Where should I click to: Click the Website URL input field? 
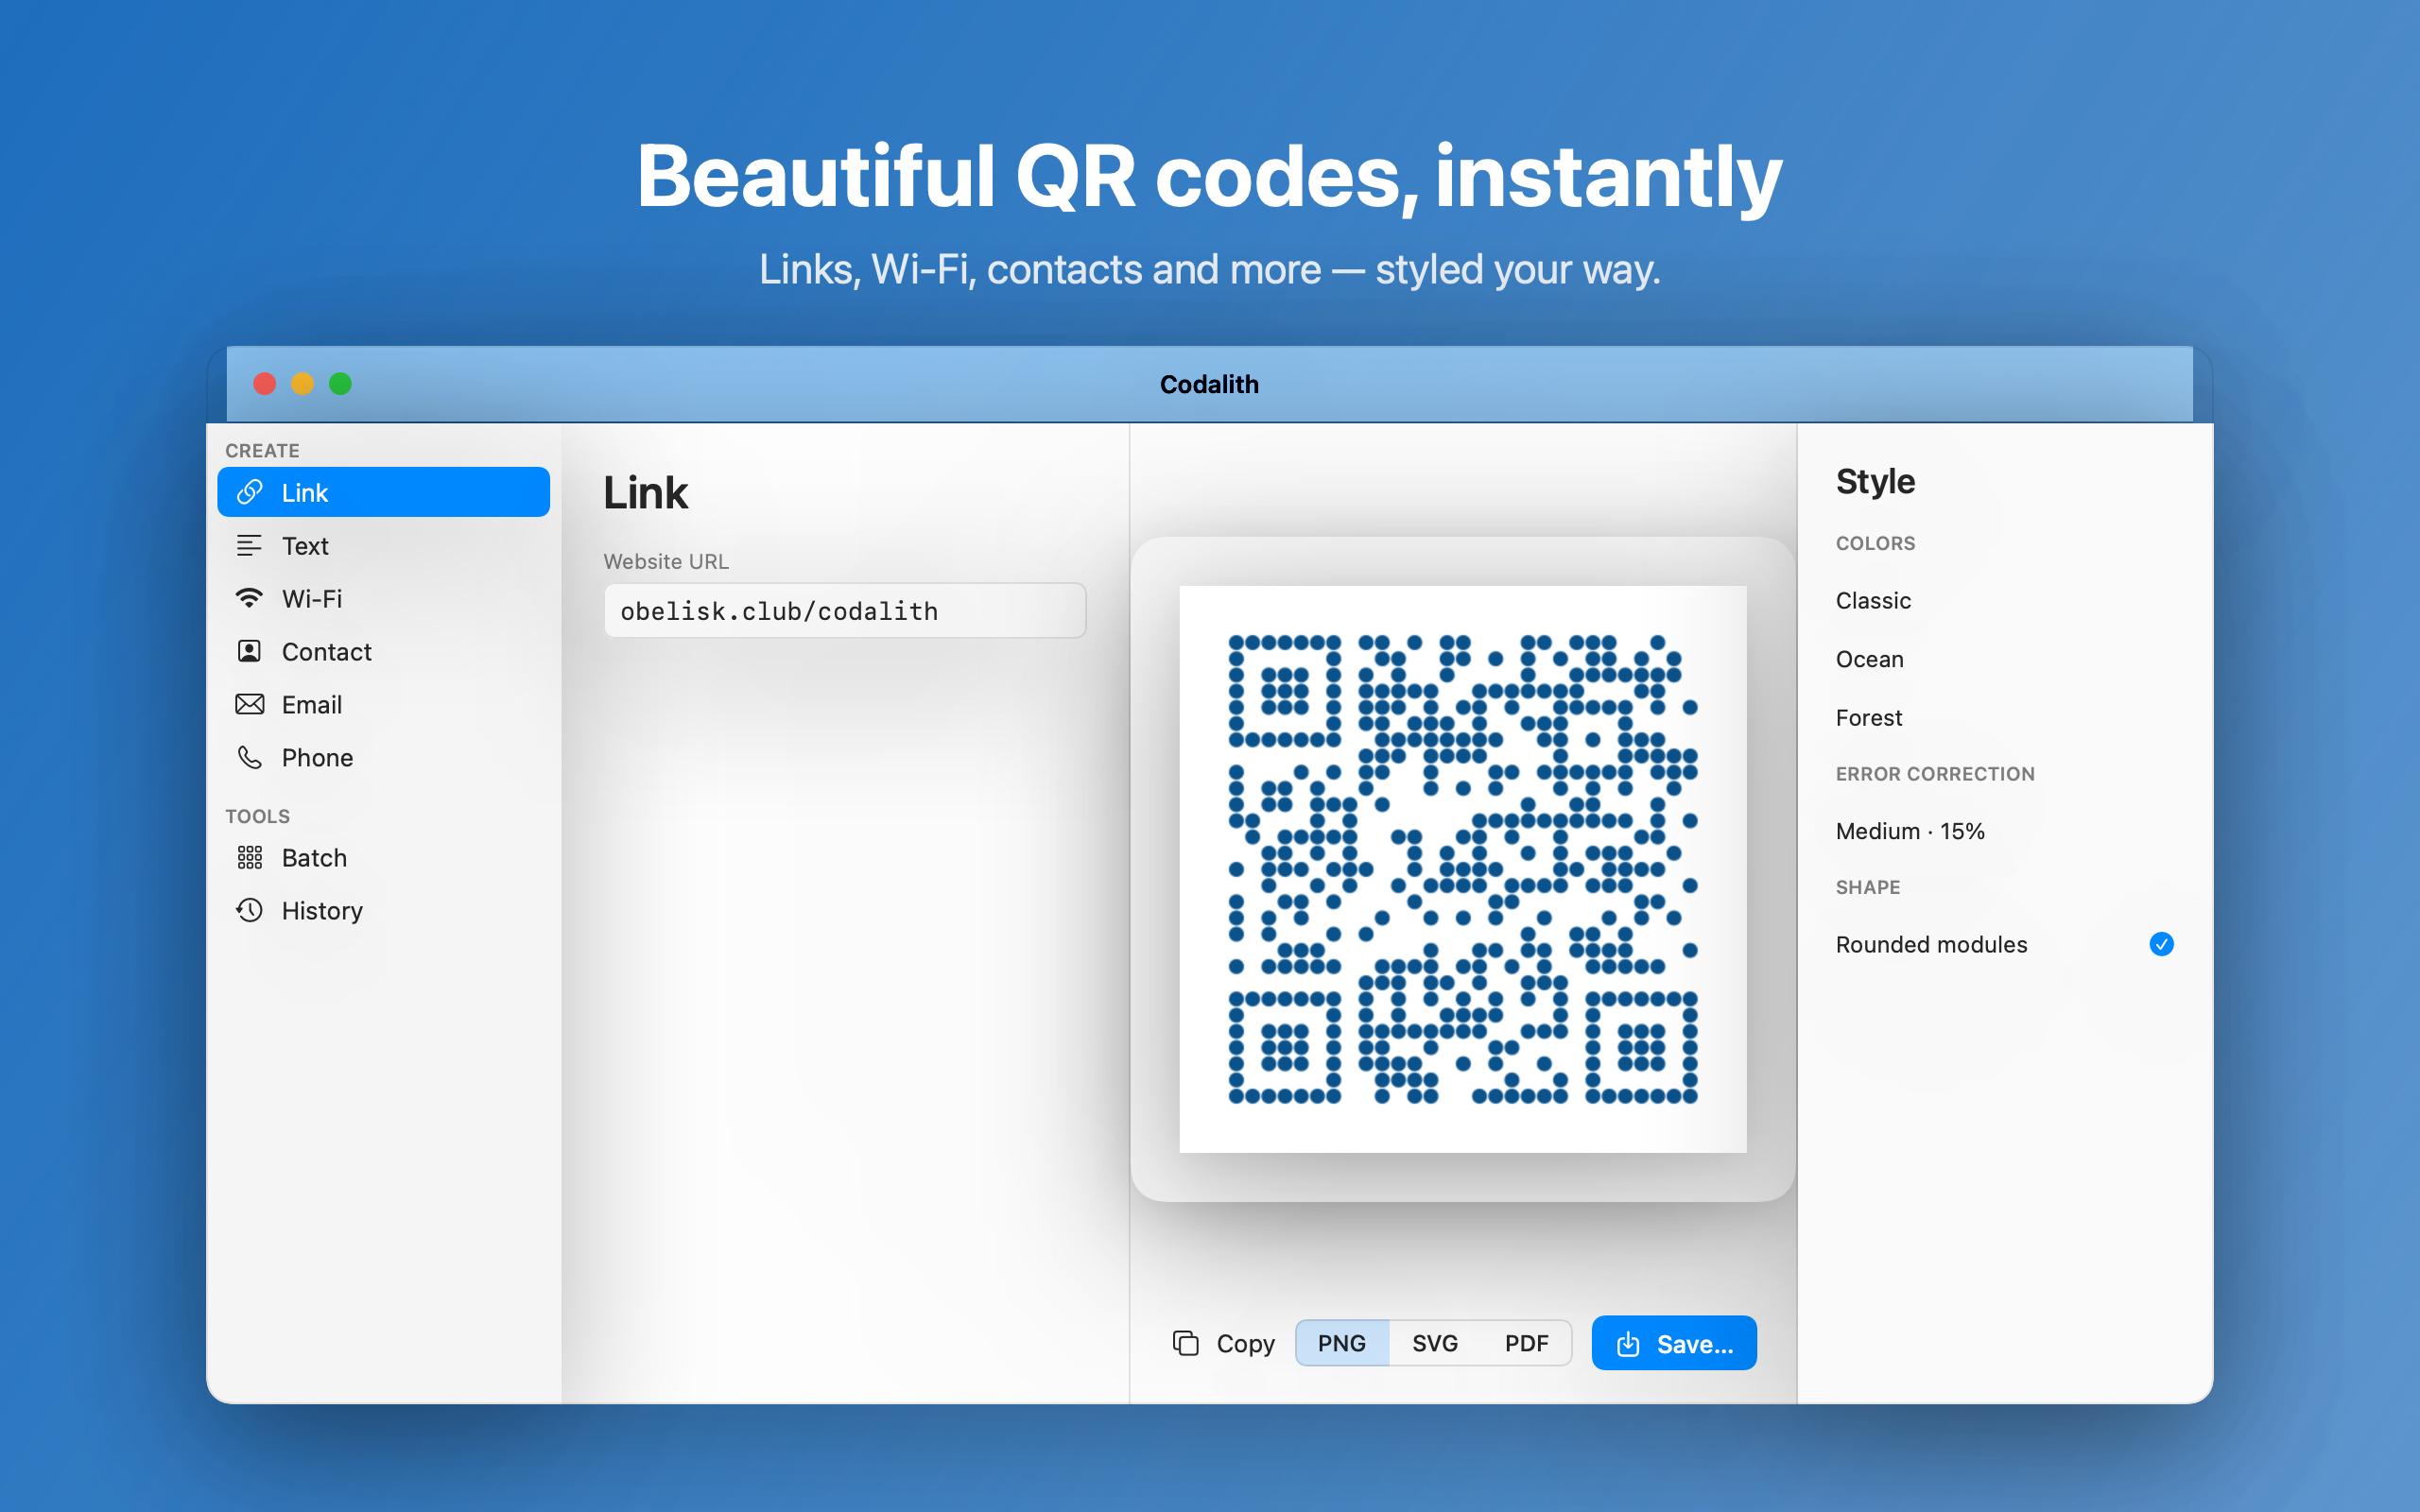tap(845, 611)
